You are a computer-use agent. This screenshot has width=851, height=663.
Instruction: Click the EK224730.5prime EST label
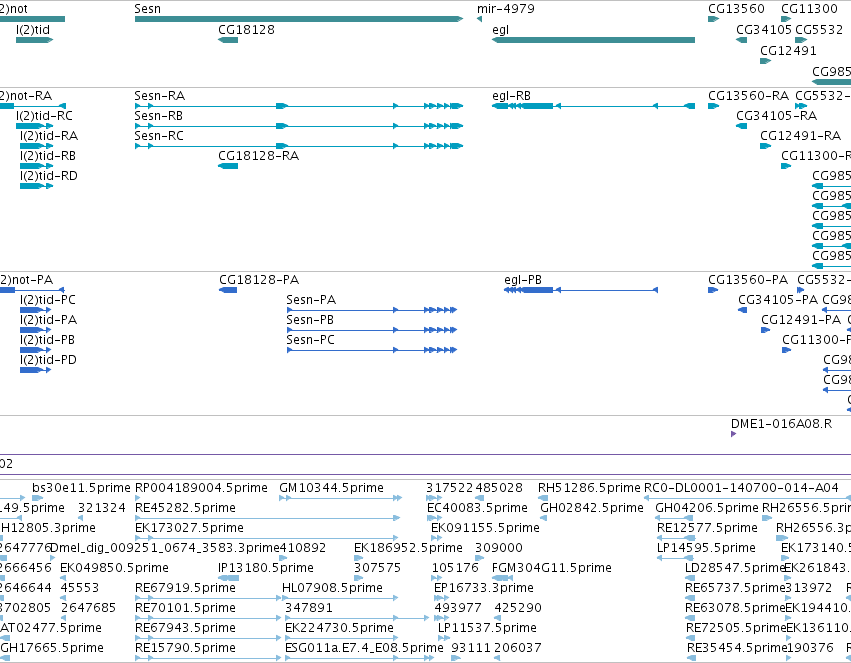(x=340, y=628)
